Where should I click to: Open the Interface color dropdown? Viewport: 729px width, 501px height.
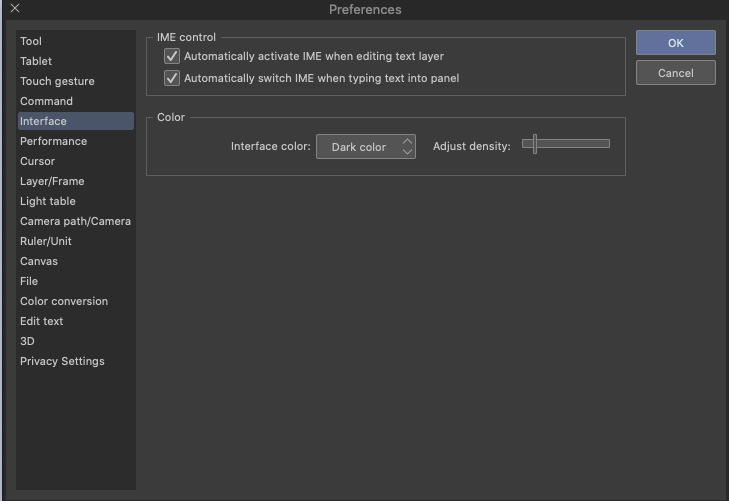tap(366, 147)
